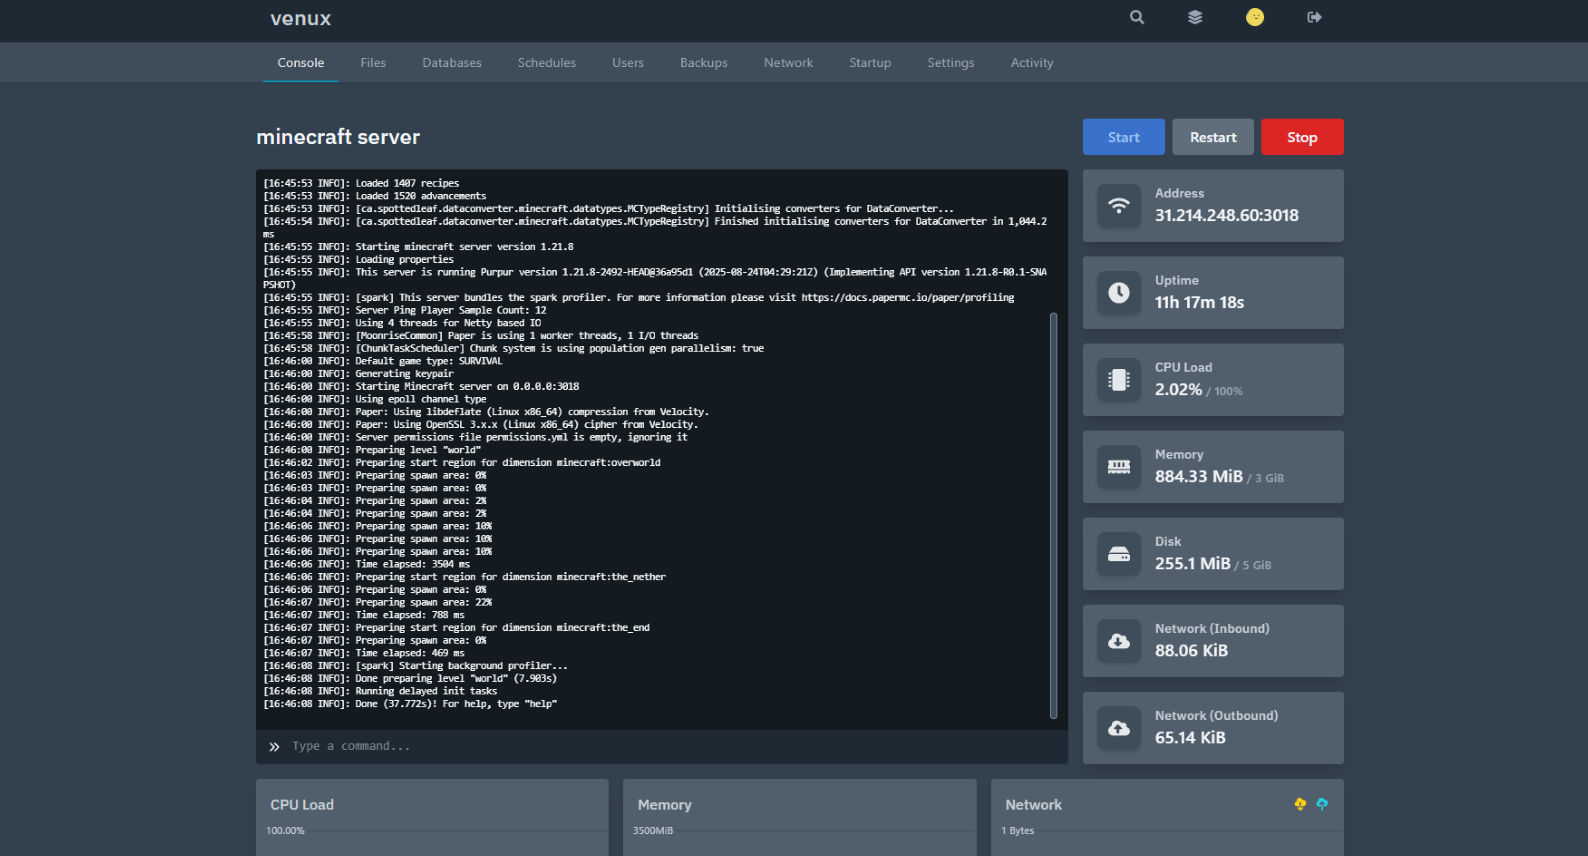
Task: Click the Network Outbound cloud upload icon
Action: (x=1119, y=728)
